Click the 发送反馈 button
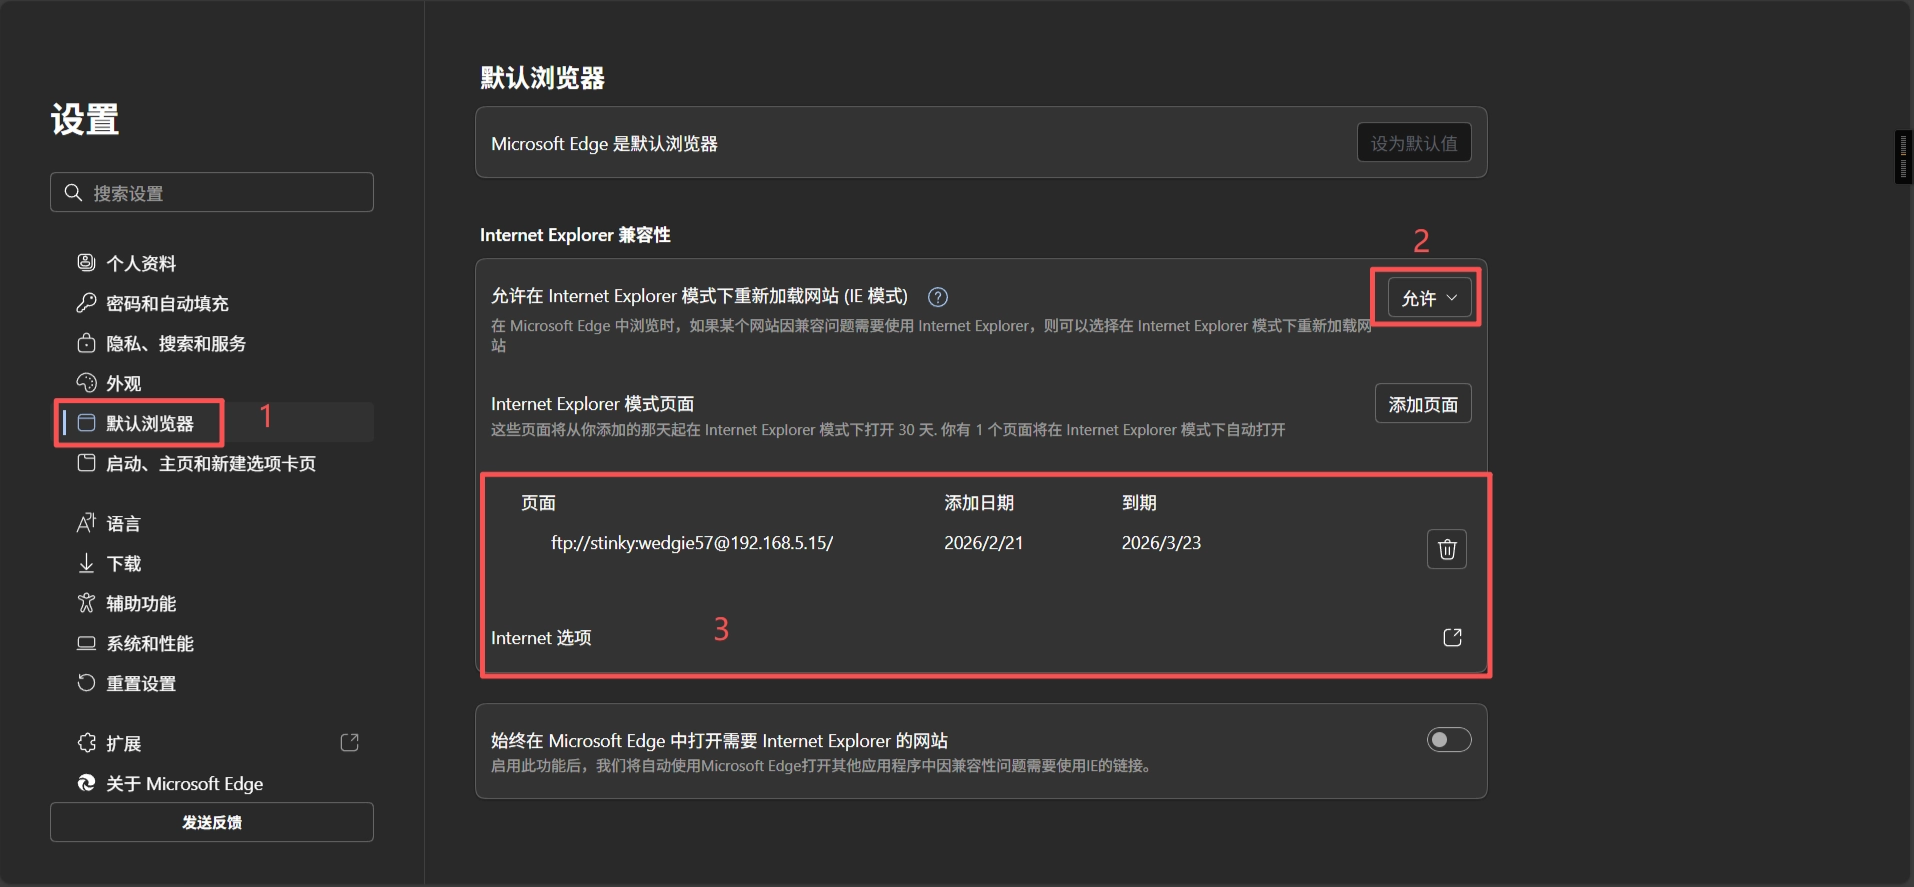 [x=212, y=822]
